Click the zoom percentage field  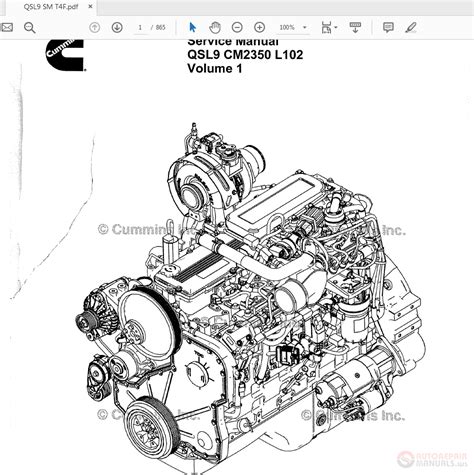point(288,27)
